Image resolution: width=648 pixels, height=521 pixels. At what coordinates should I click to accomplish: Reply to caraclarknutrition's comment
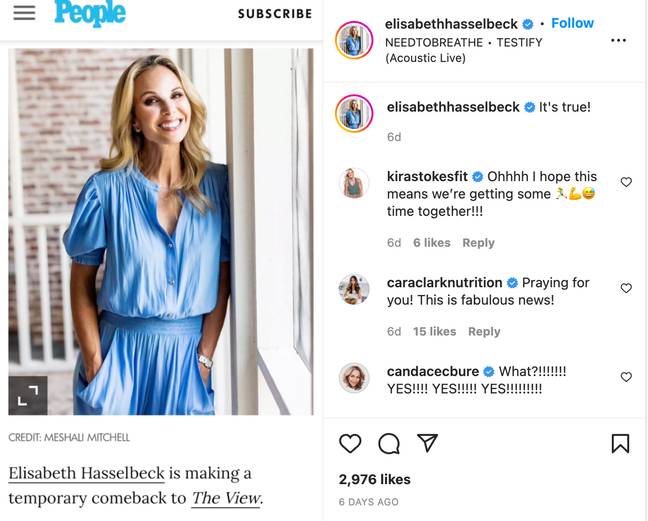(x=484, y=332)
